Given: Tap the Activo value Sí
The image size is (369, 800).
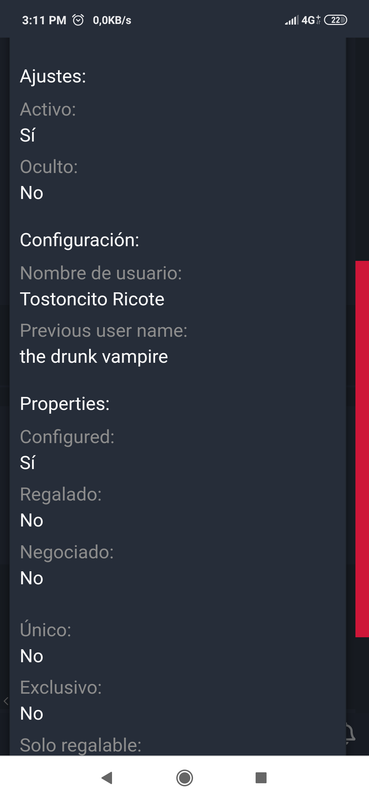Looking at the screenshot, I should point(27,136).
